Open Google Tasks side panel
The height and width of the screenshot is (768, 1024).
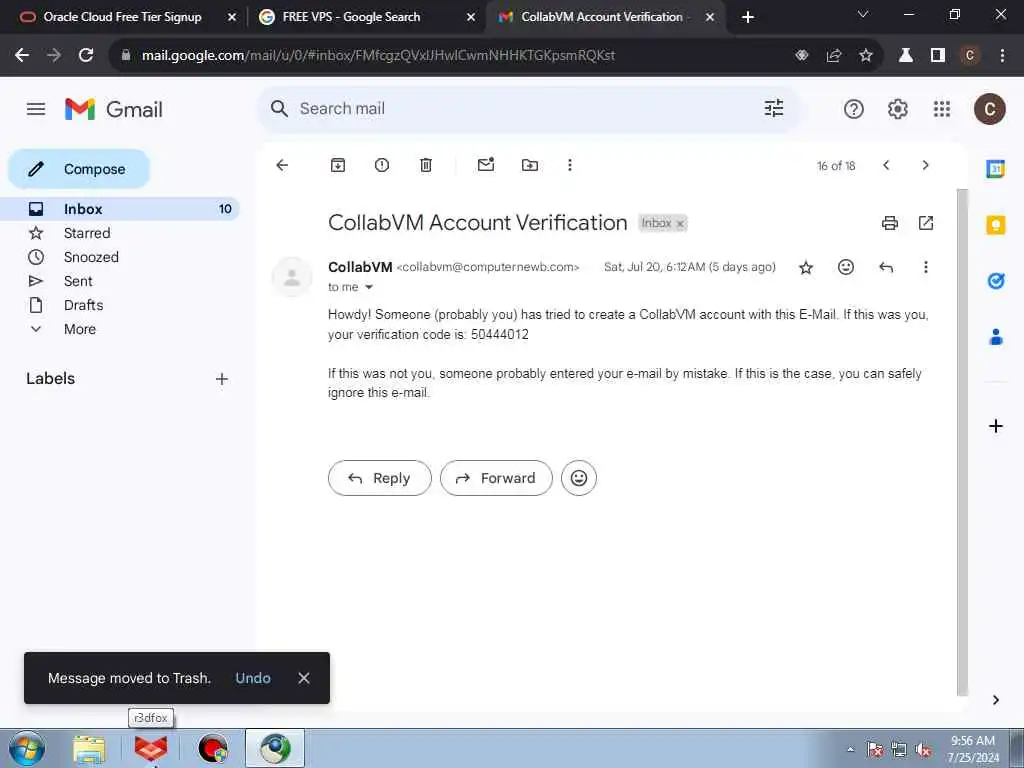(x=995, y=281)
